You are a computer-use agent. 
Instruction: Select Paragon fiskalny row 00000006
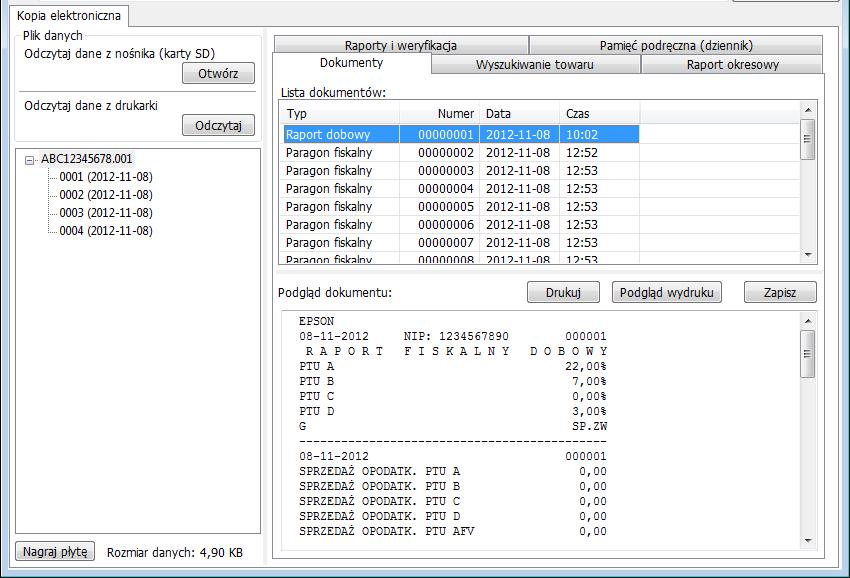pos(461,224)
